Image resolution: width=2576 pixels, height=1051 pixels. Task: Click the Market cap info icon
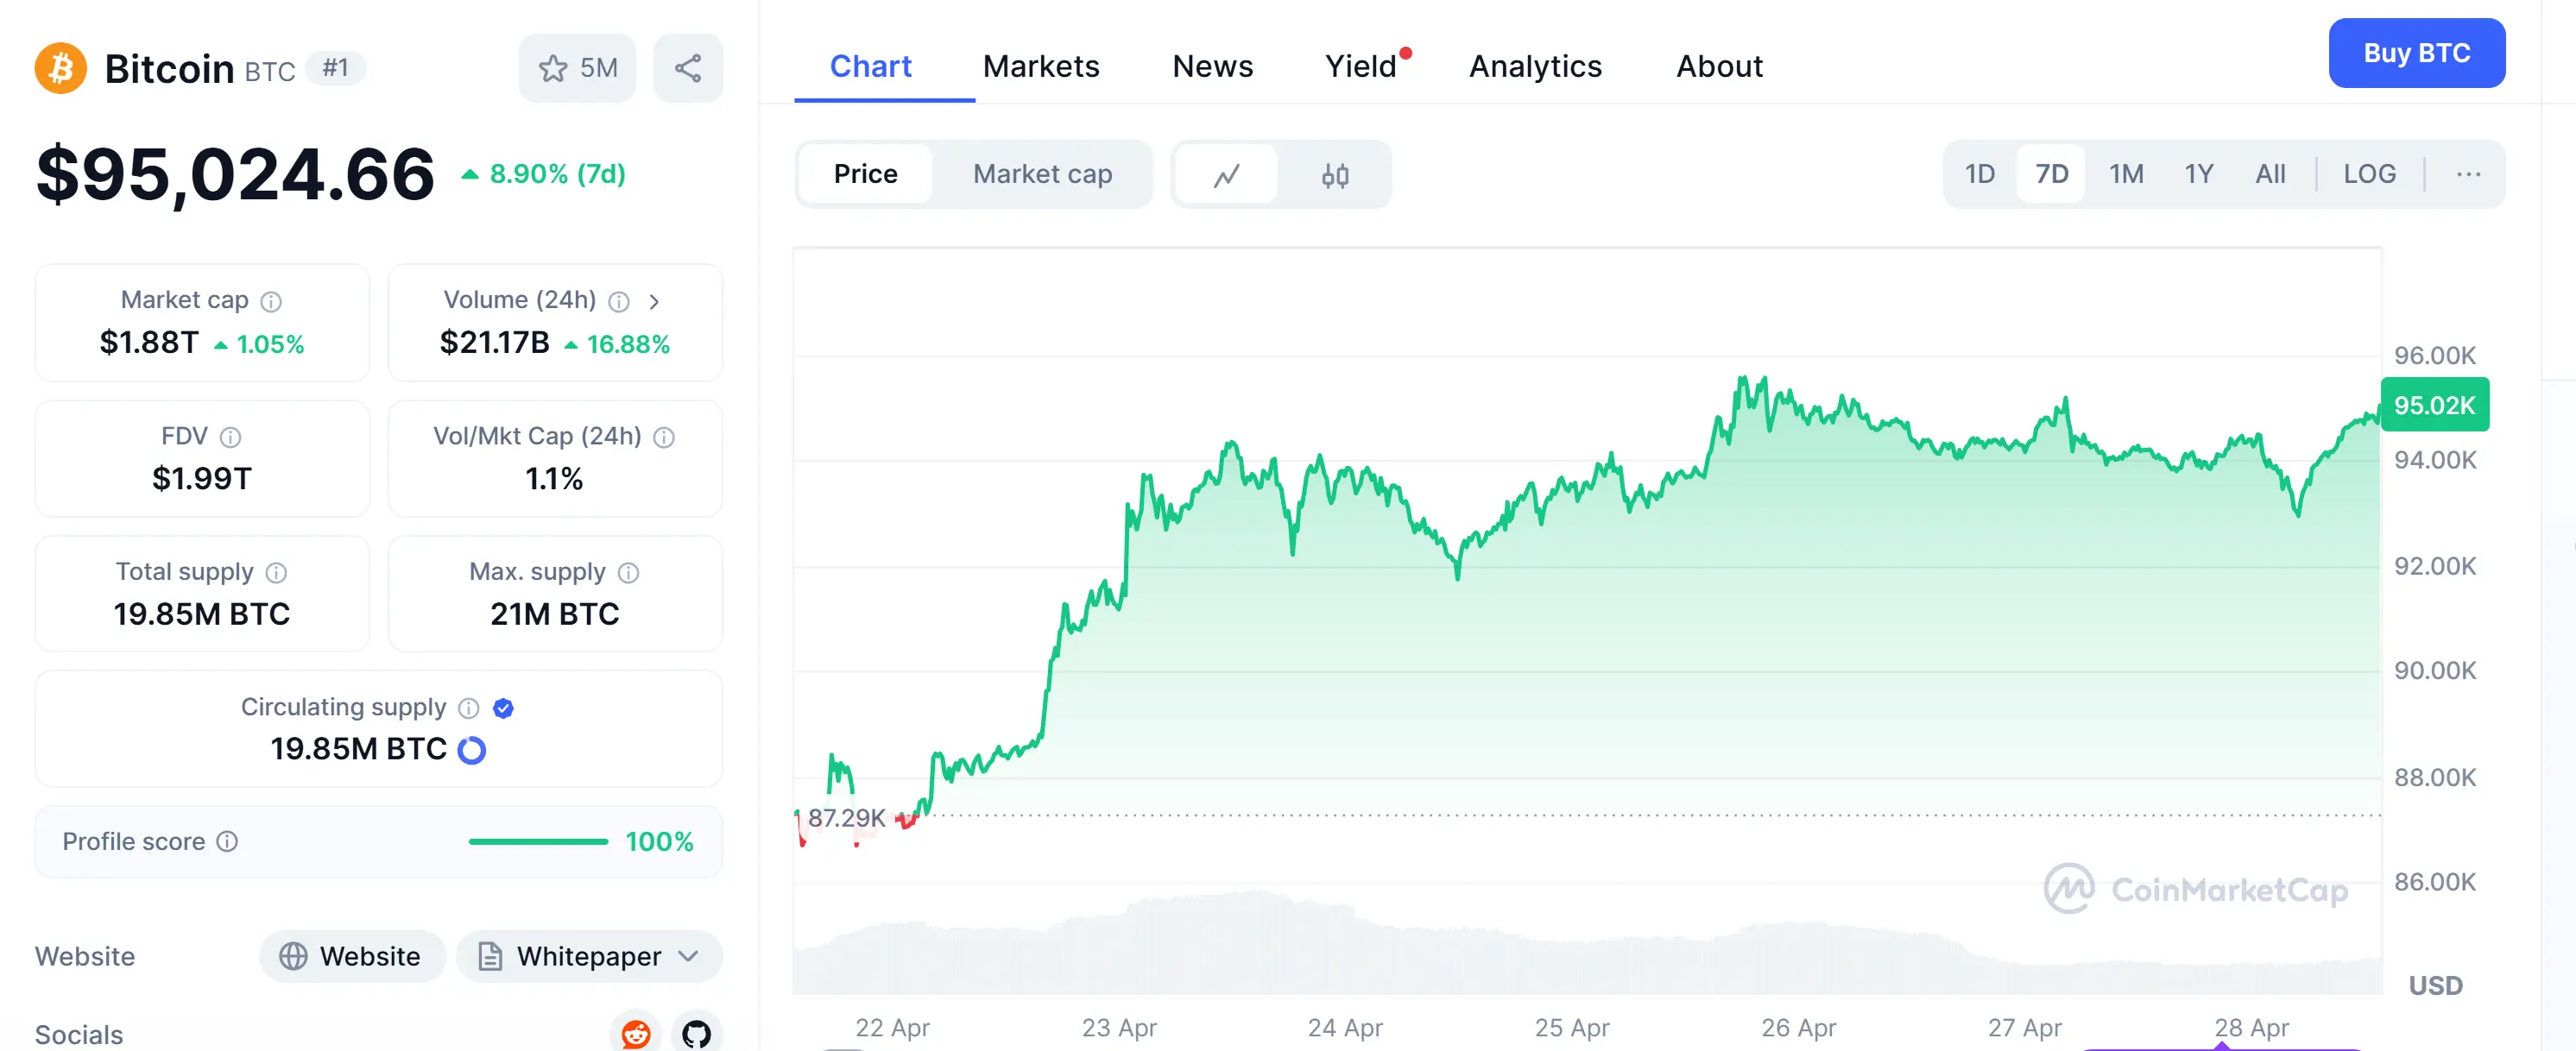pos(271,301)
